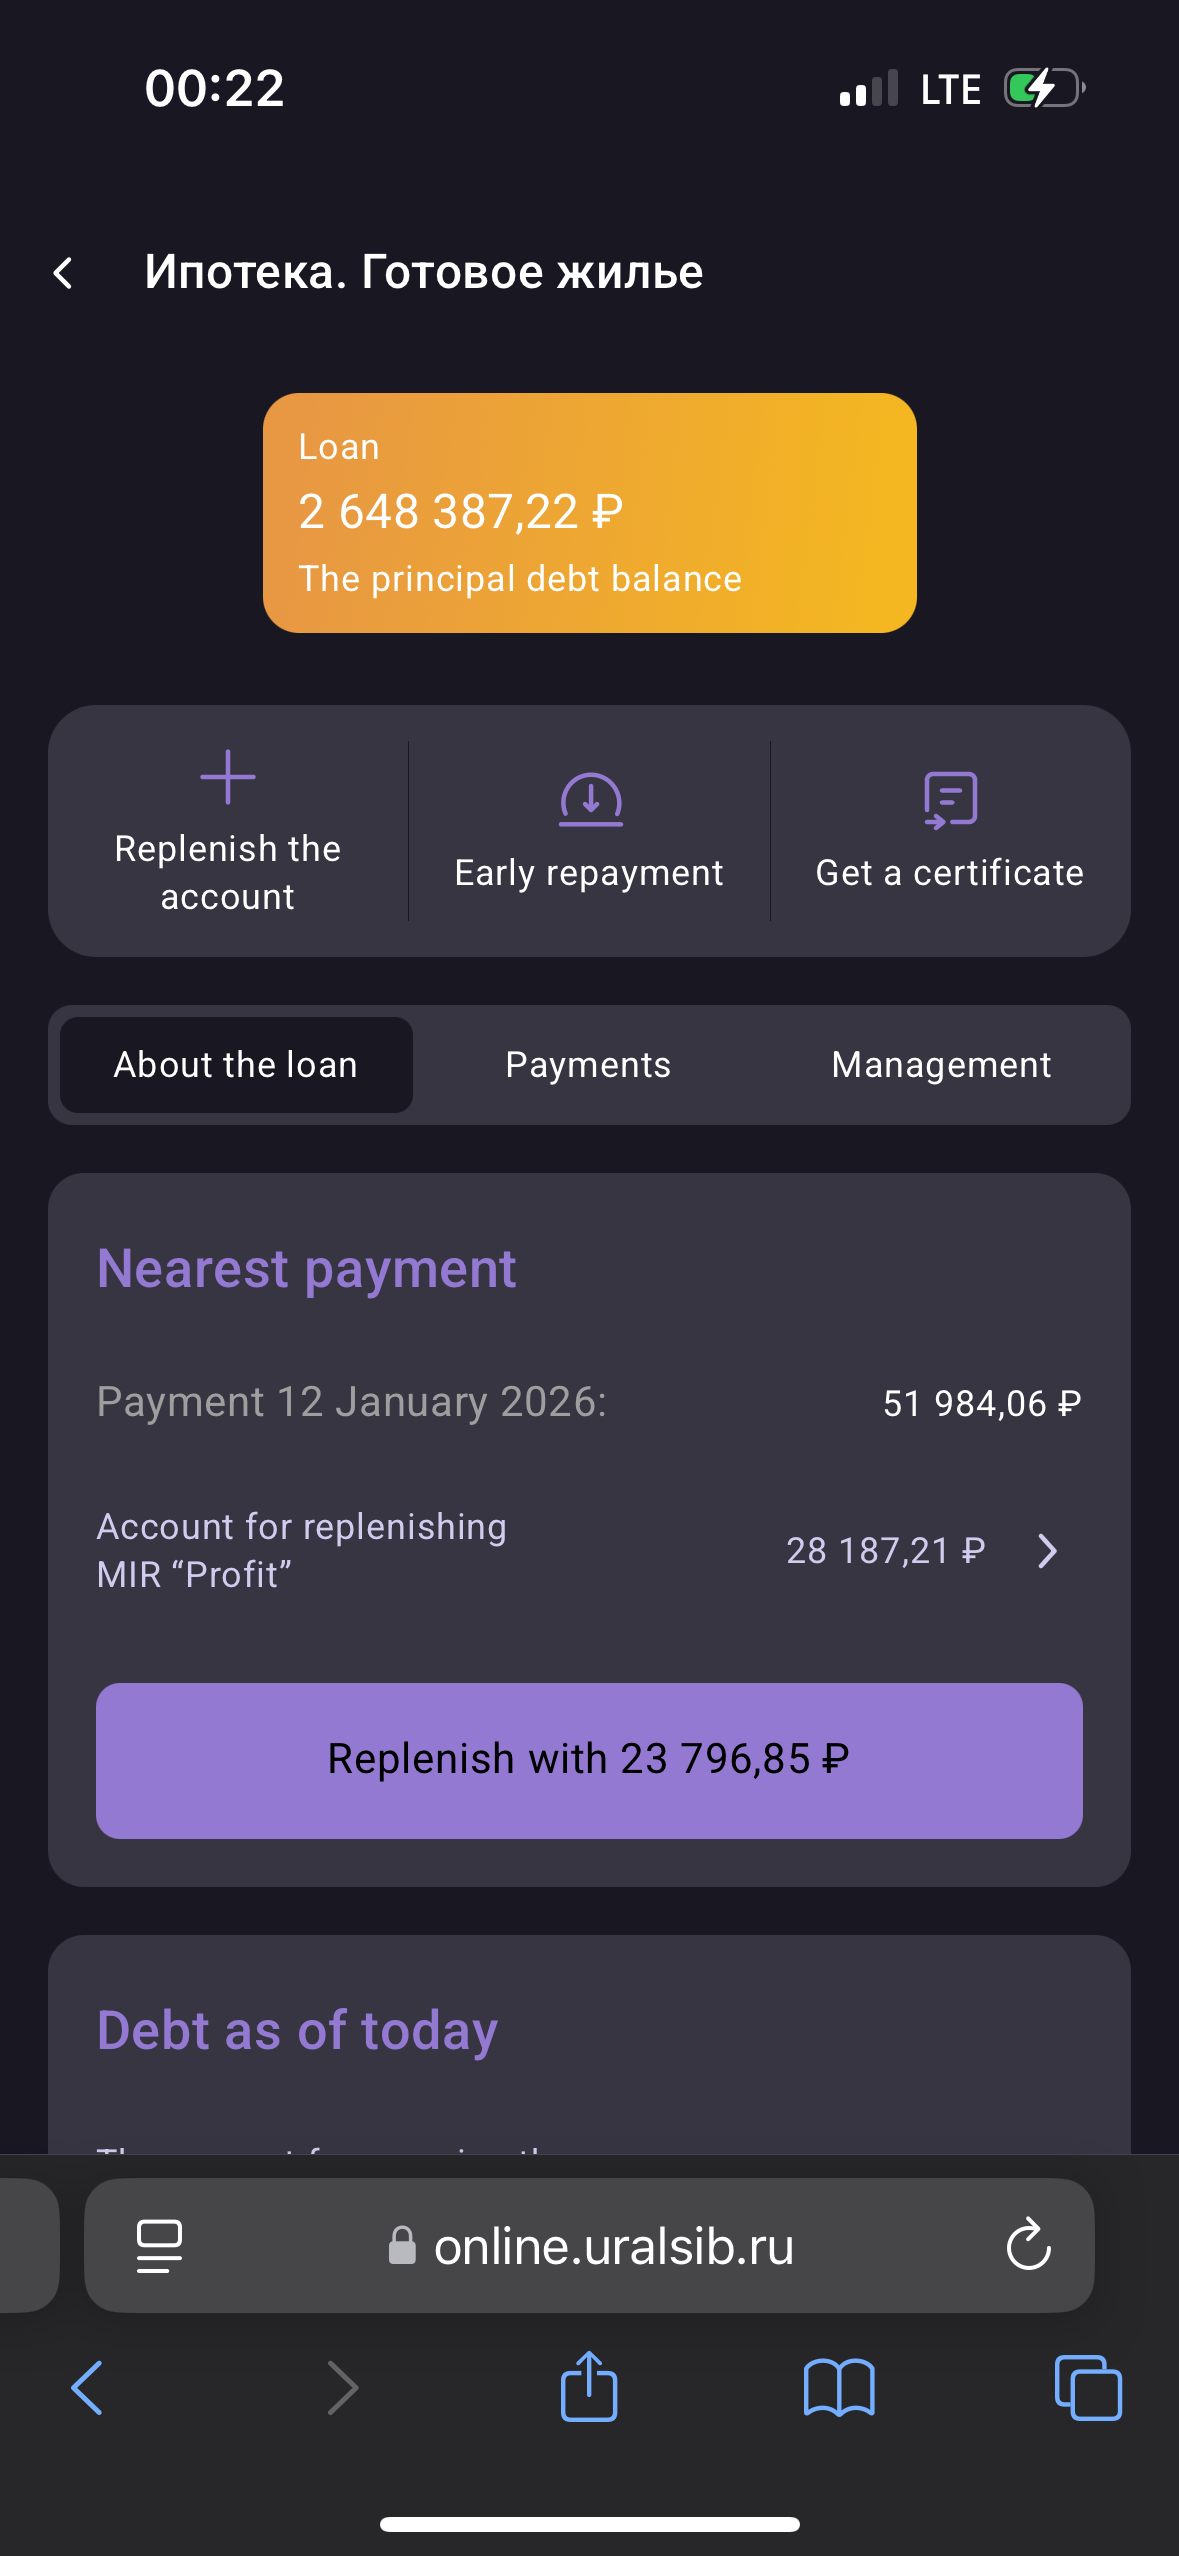
Task: Reload the online.uralsib.ru page
Action: click(x=1028, y=2246)
